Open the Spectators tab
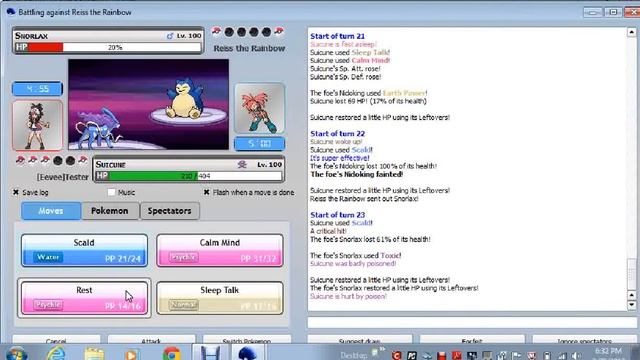This screenshot has height=360, width=640. [169, 211]
